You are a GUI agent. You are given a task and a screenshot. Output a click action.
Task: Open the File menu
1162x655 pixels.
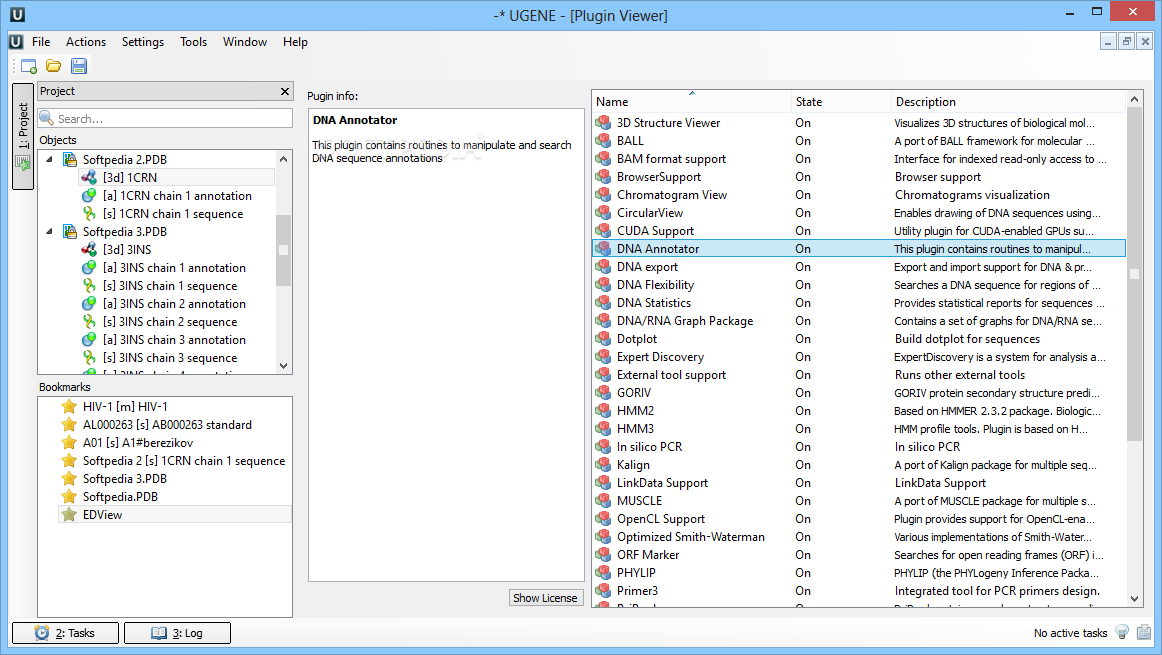[x=42, y=41]
